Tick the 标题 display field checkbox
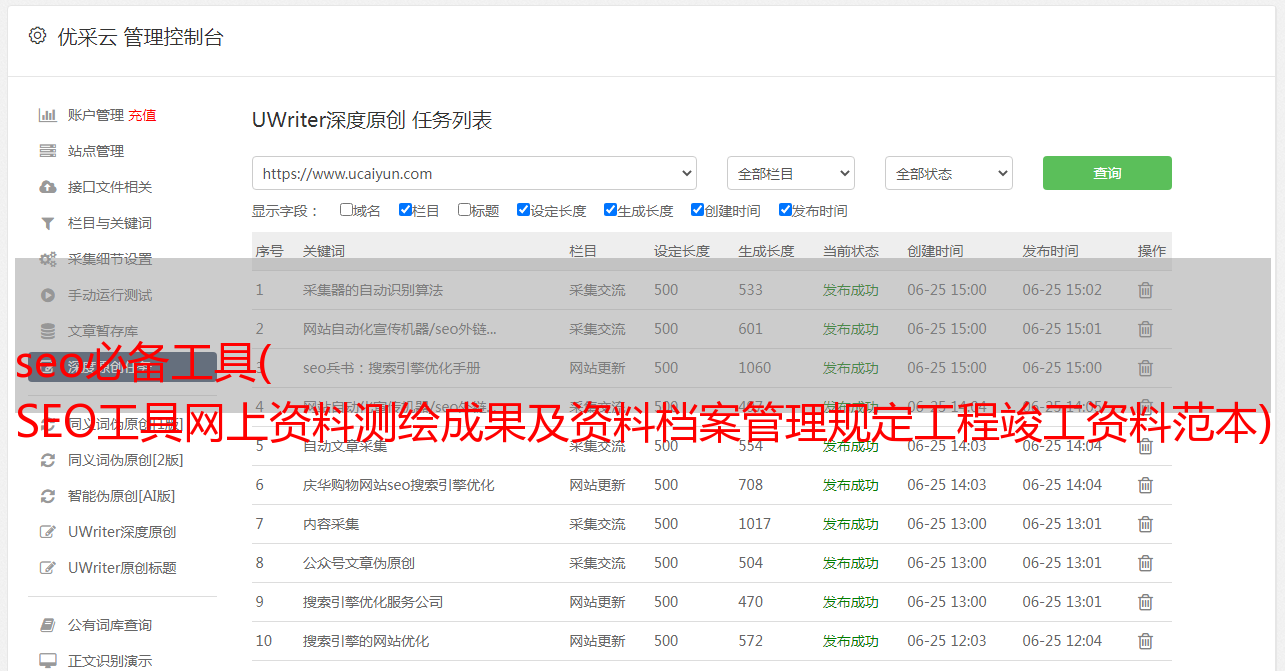The width and height of the screenshot is (1285, 671). [x=464, y=210]
